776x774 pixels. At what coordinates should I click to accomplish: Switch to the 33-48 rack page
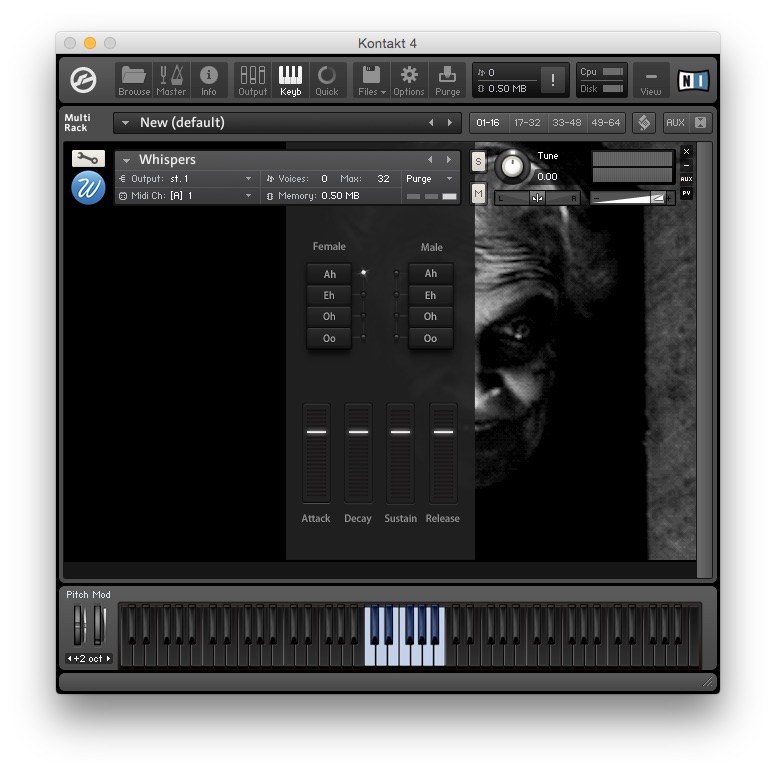coord(567,123)
